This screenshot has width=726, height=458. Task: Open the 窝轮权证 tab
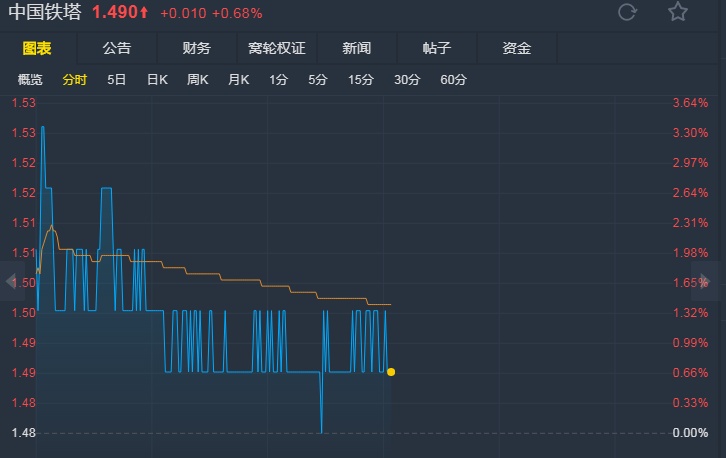coord(277,48)
